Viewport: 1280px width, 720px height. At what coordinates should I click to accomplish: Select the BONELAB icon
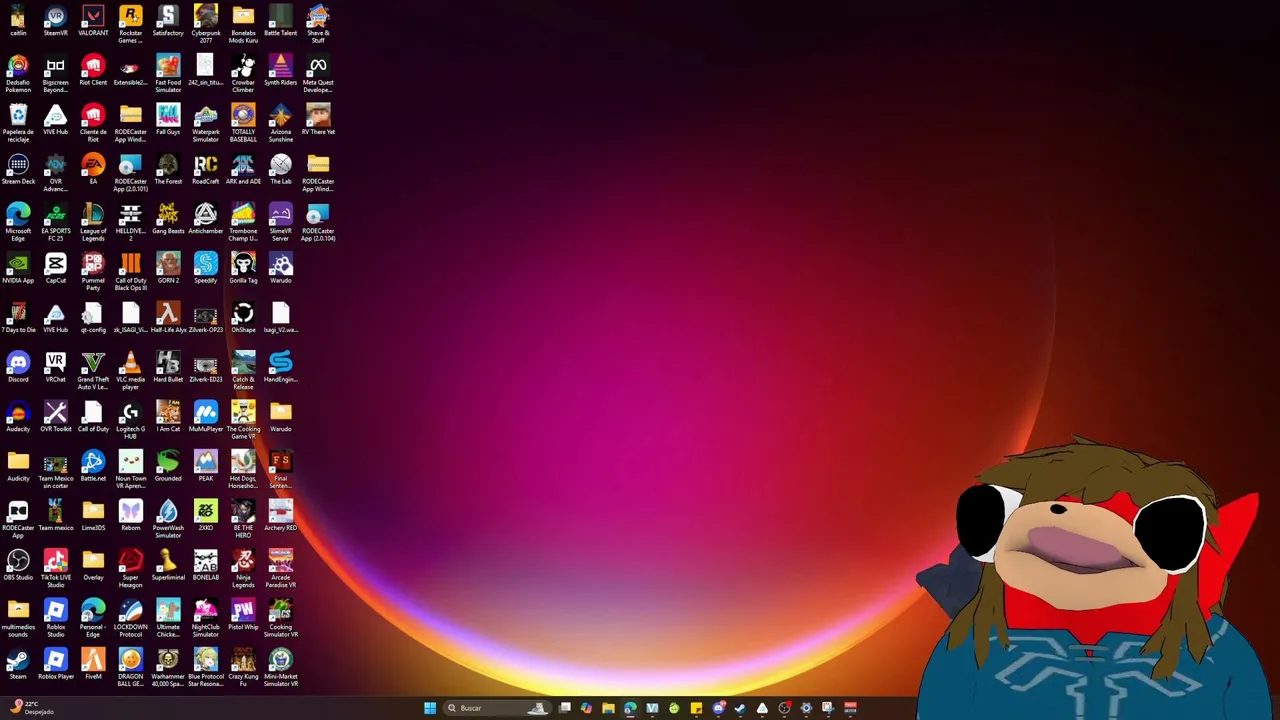tap(205, 565)
